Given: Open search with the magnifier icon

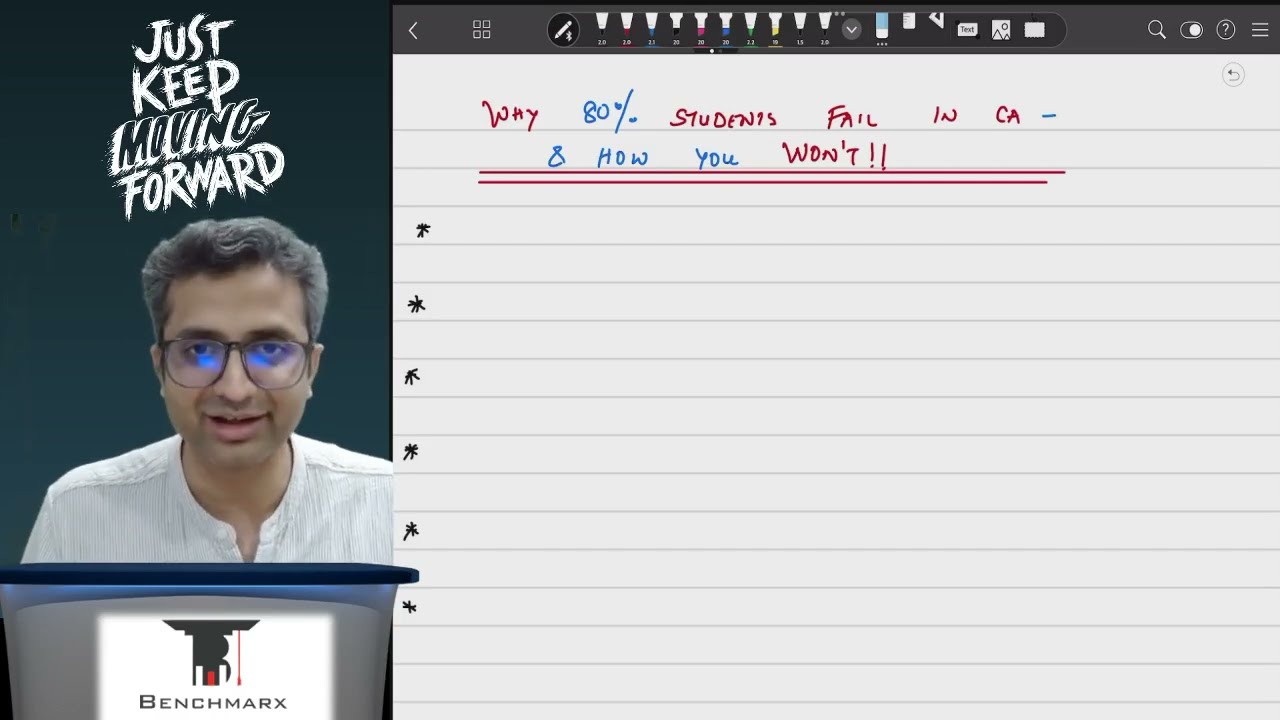Looking at the screenshot, I should click(1157, 30).
